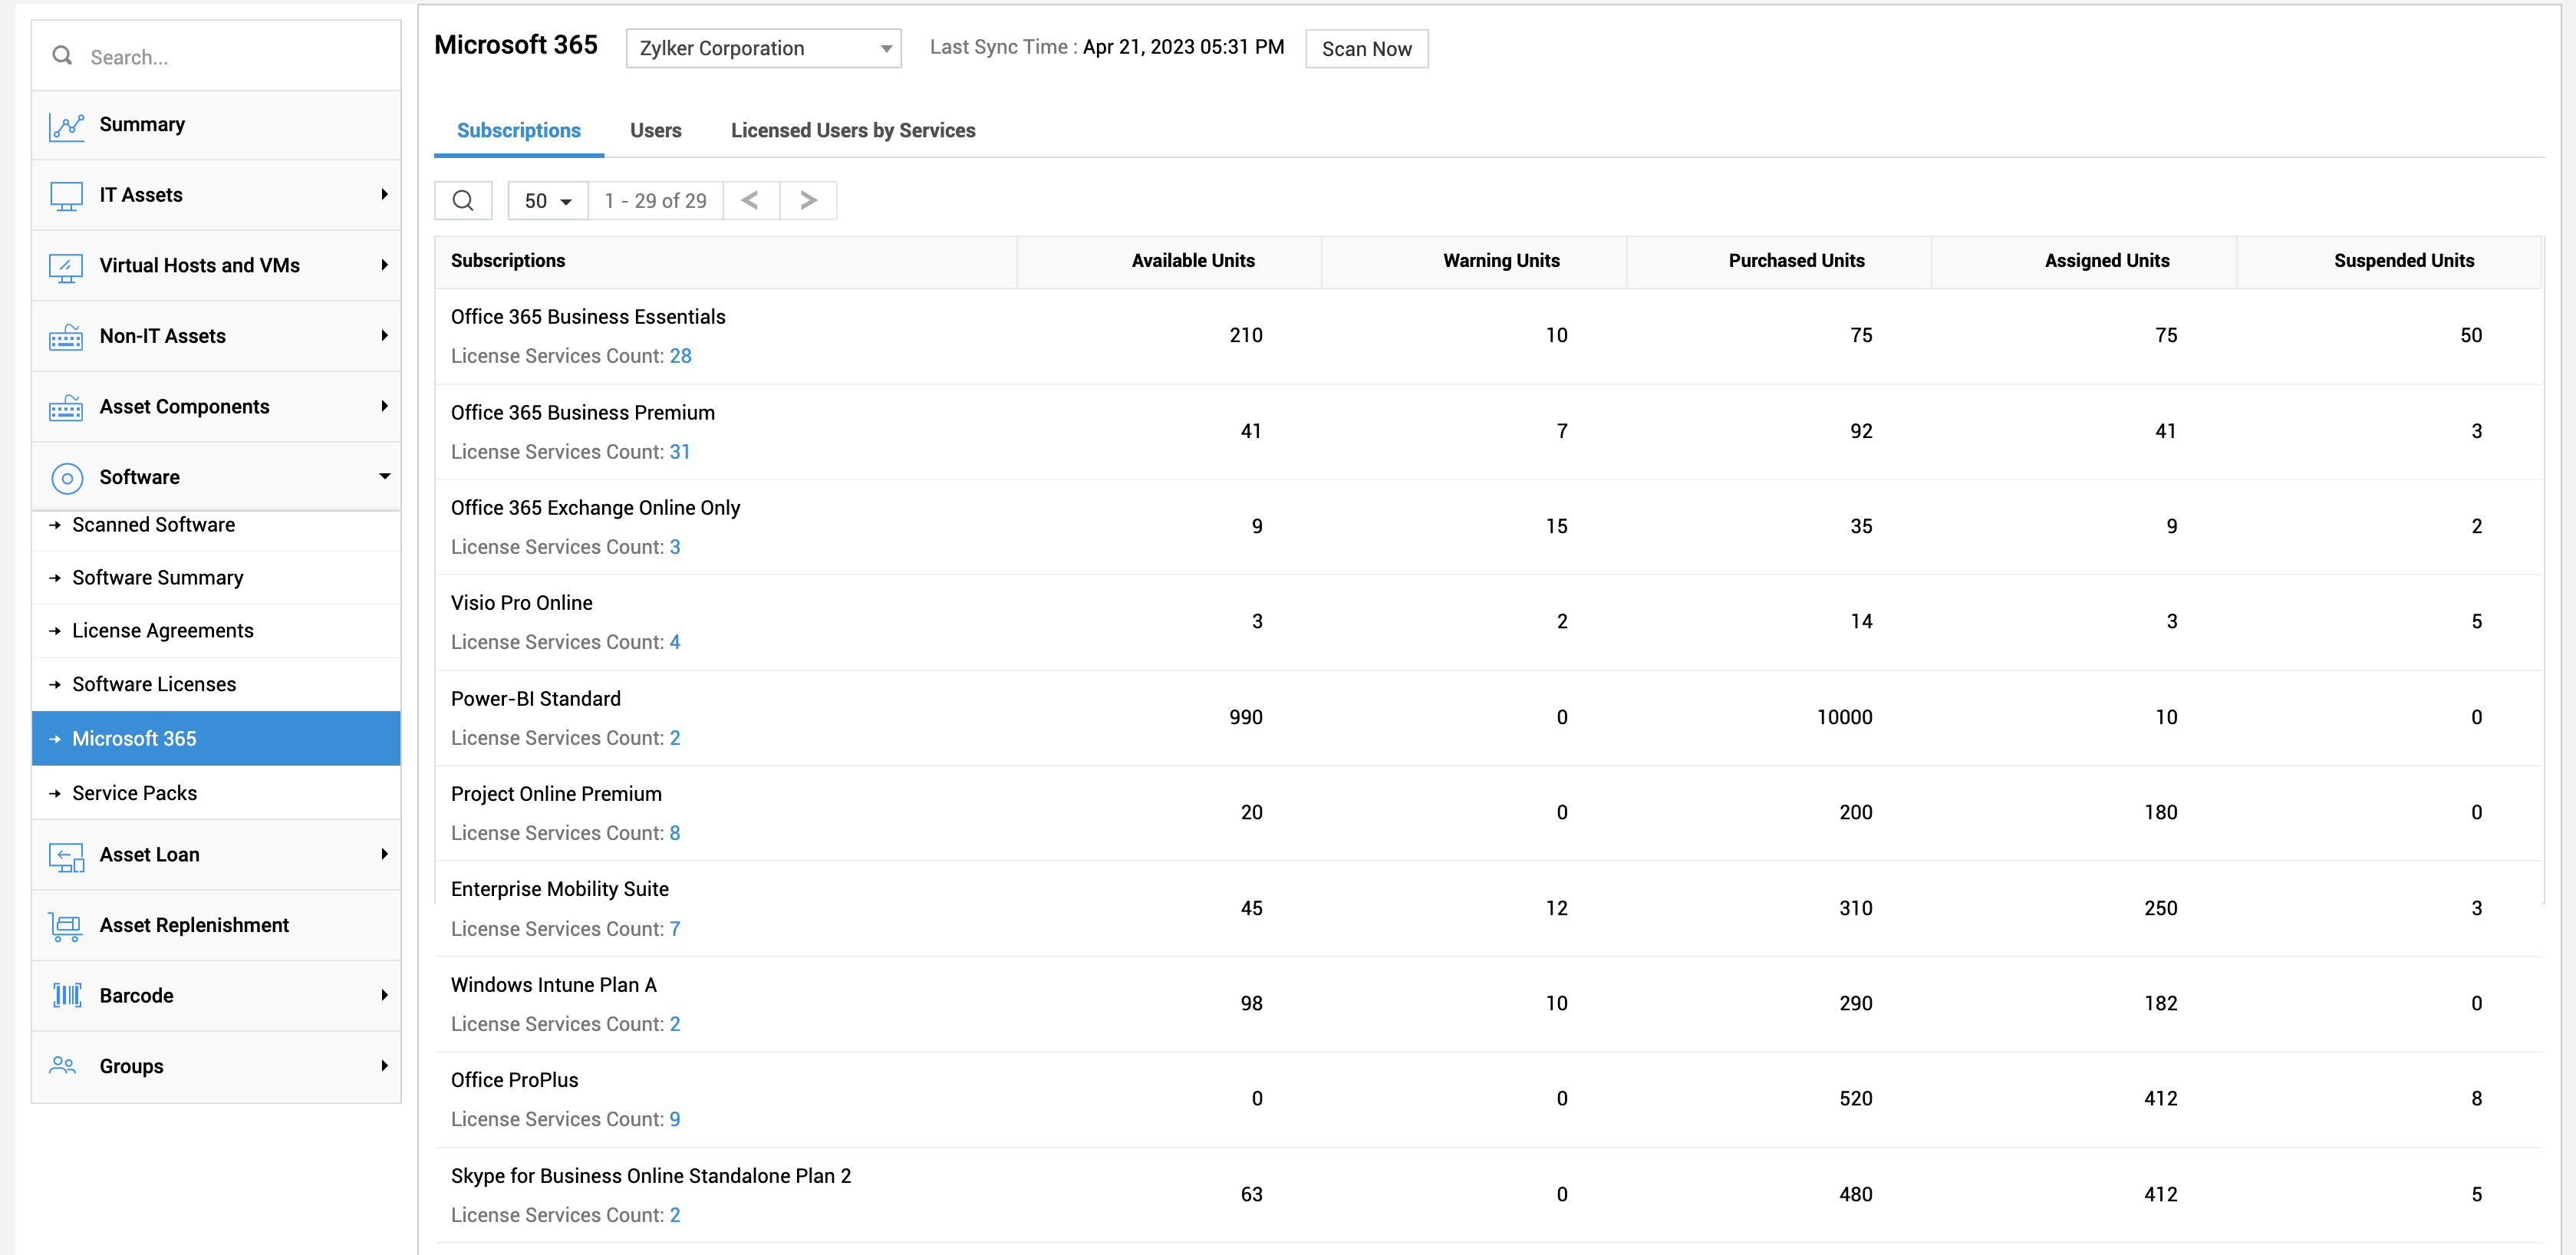Open Software Licenses in sidebar
The image size is (2576, 1255).
pyautogui.click(x=154, y=685)
